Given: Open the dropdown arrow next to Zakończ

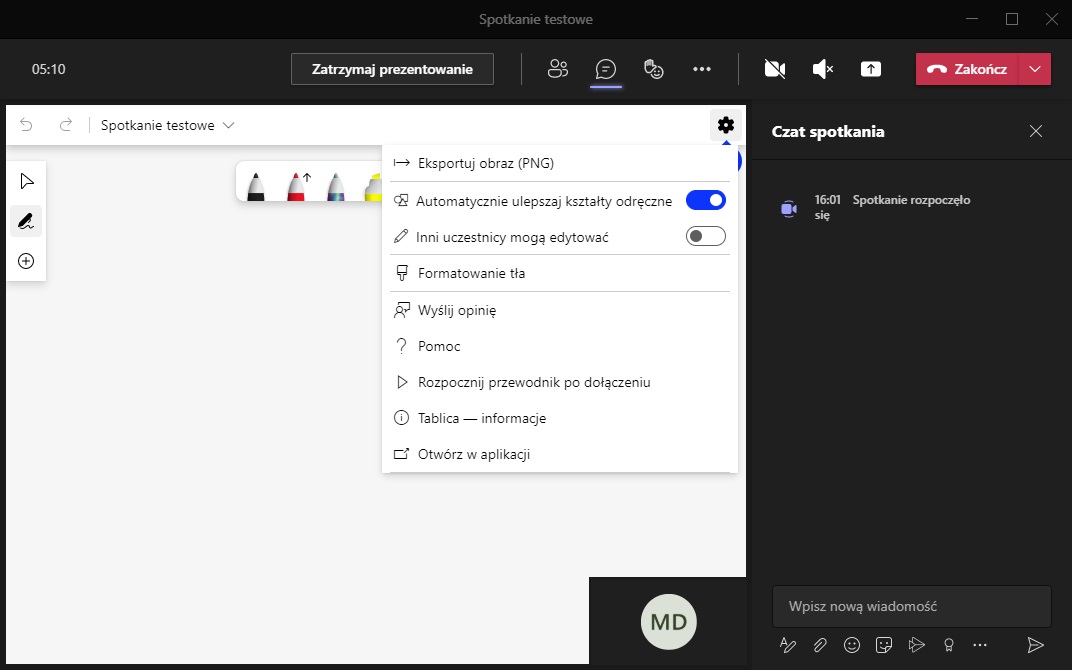Looking at the screenshot, I should click(x=1035, y=69).
